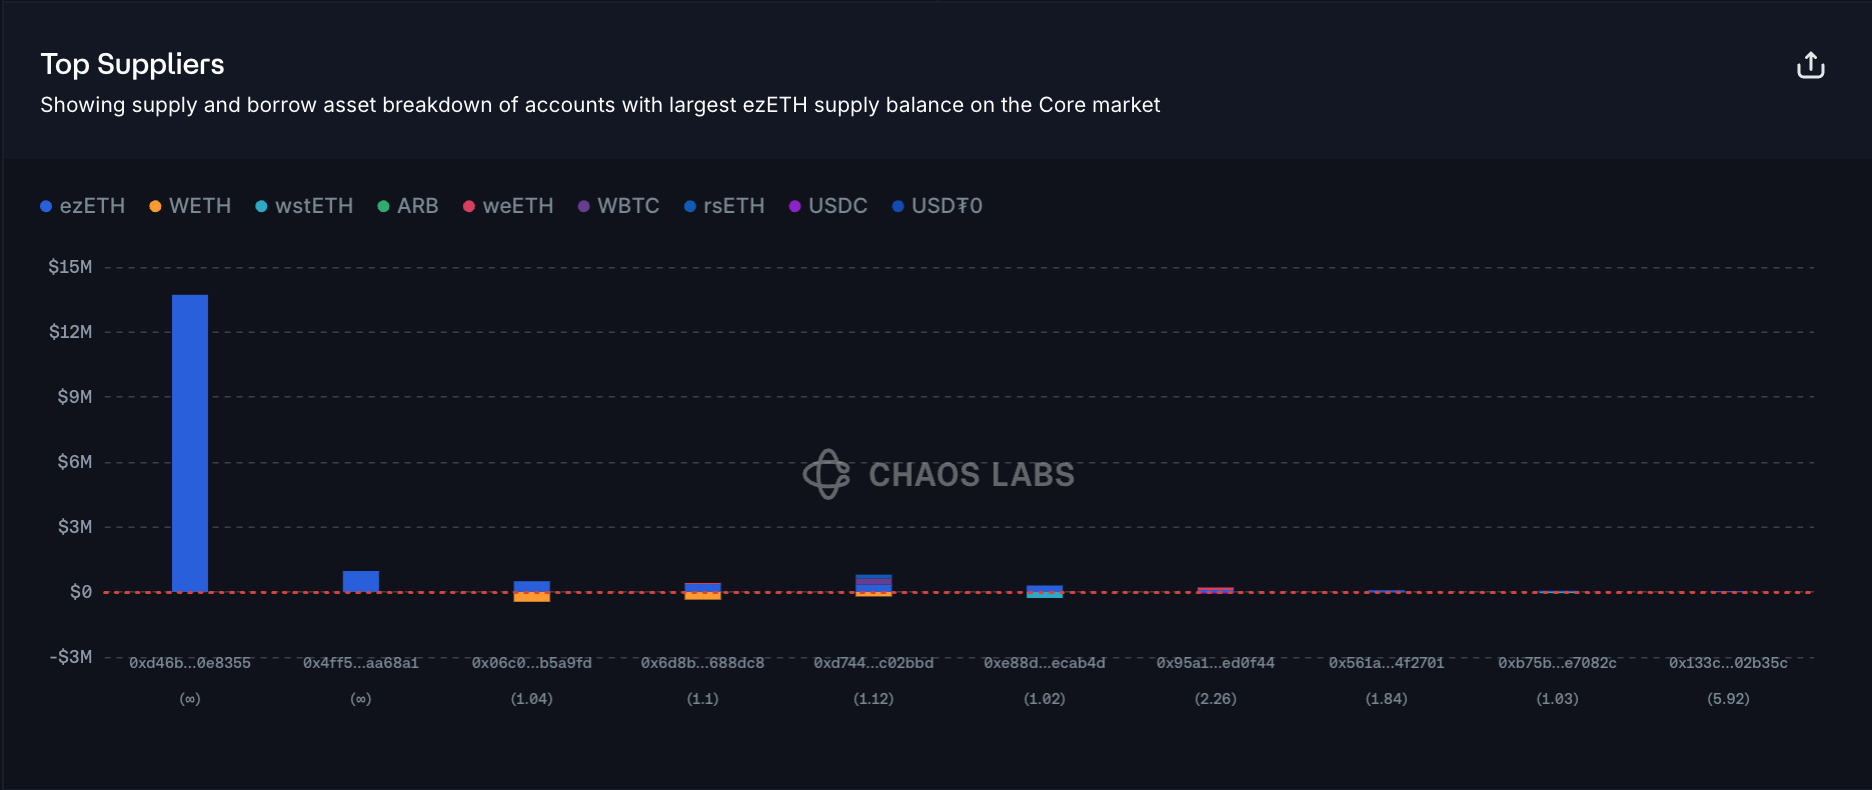Toggle the ezETH legend series
The width and height of the screenshot is (1872, 790).
click(83, 206)
